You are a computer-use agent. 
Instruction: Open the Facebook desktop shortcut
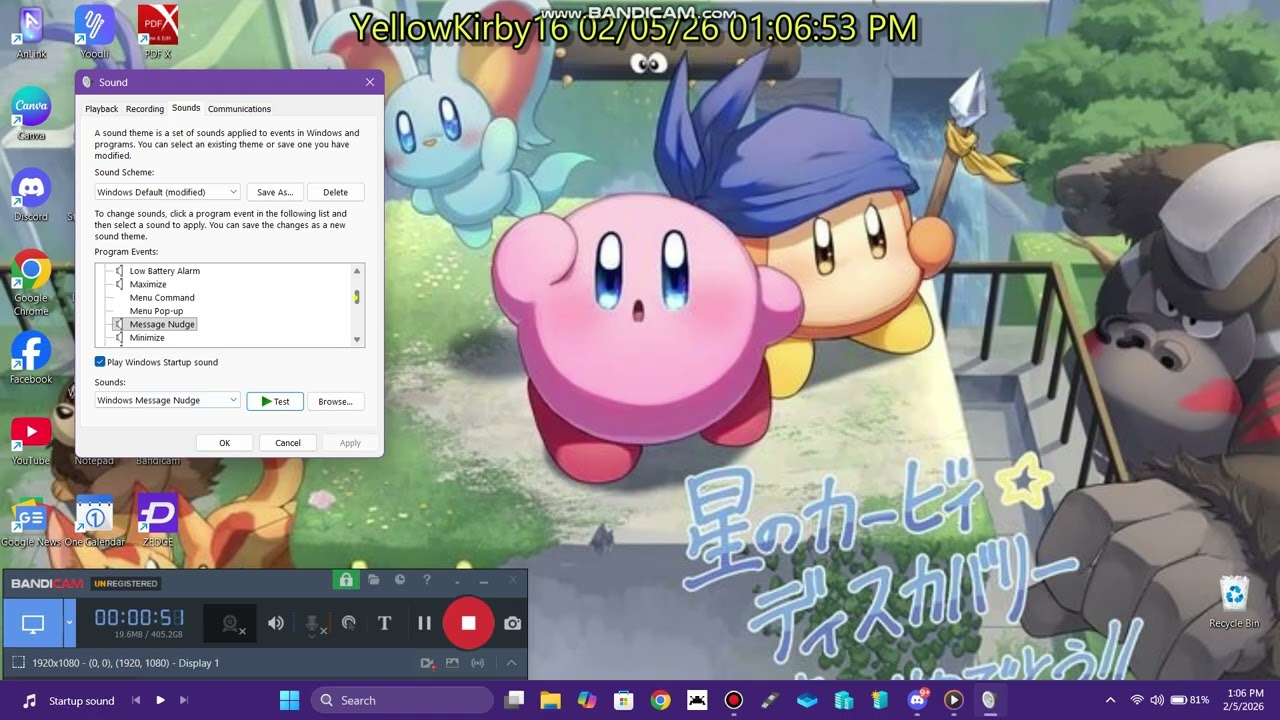(31, 358)
